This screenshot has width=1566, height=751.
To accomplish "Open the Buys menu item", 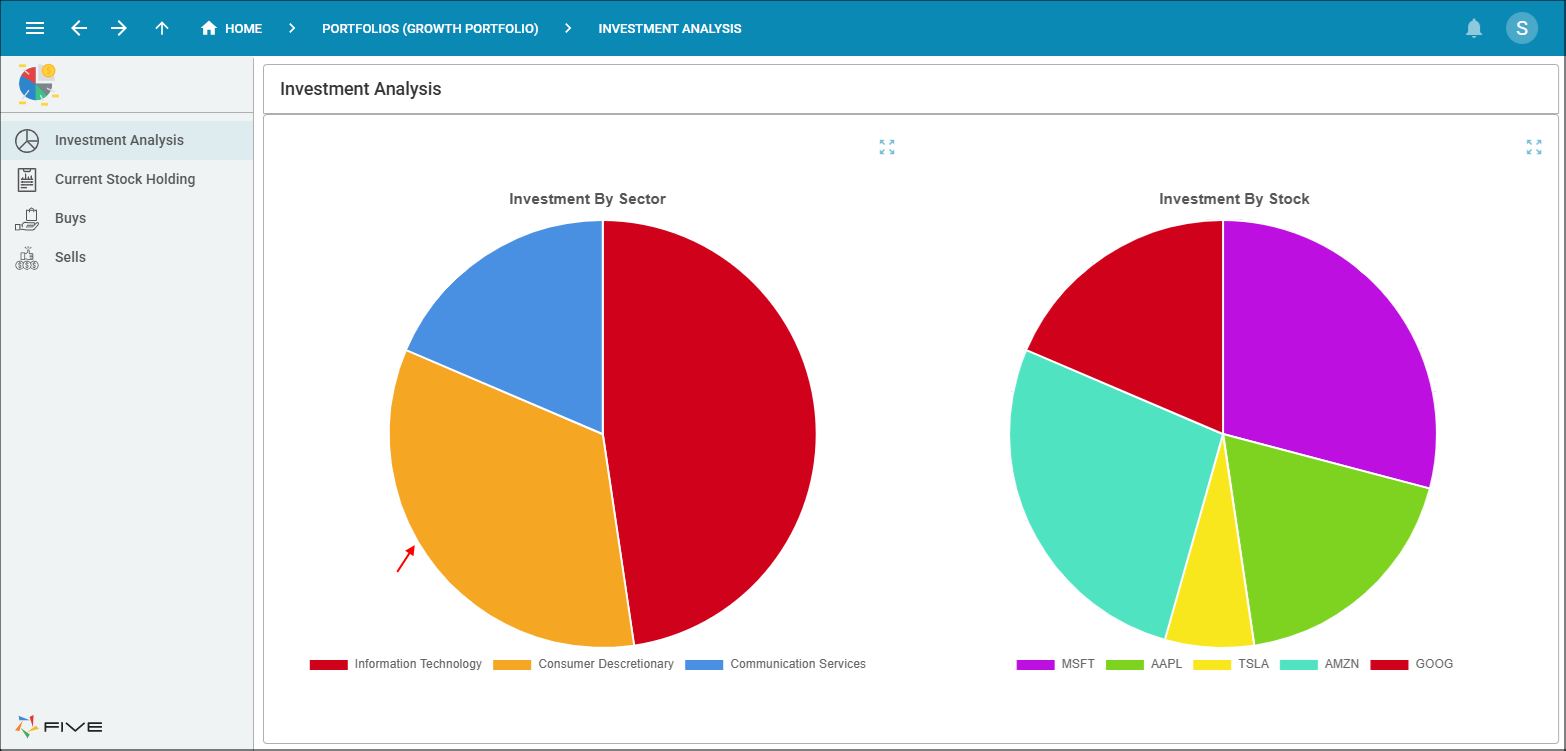I will pyautogui.click(x=70, y=218).
